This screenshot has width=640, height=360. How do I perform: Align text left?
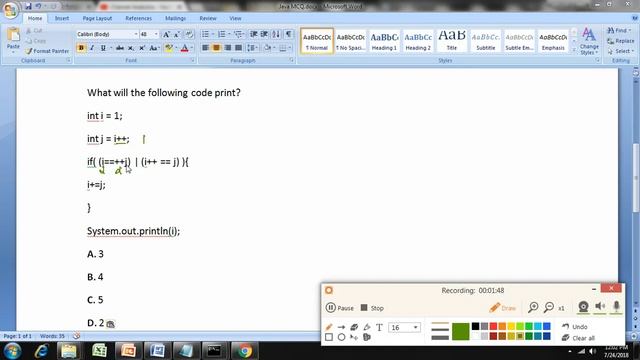[x=205, y=48]
